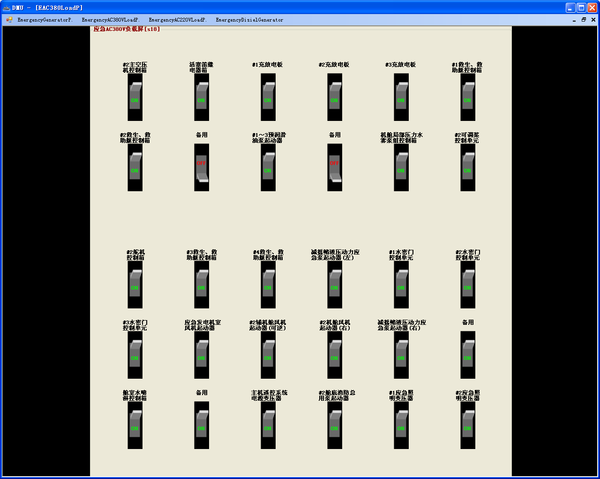600x479 pixels.
Task: Toggle the #1充放电板 breaker switch
Action: coord(267,98)
